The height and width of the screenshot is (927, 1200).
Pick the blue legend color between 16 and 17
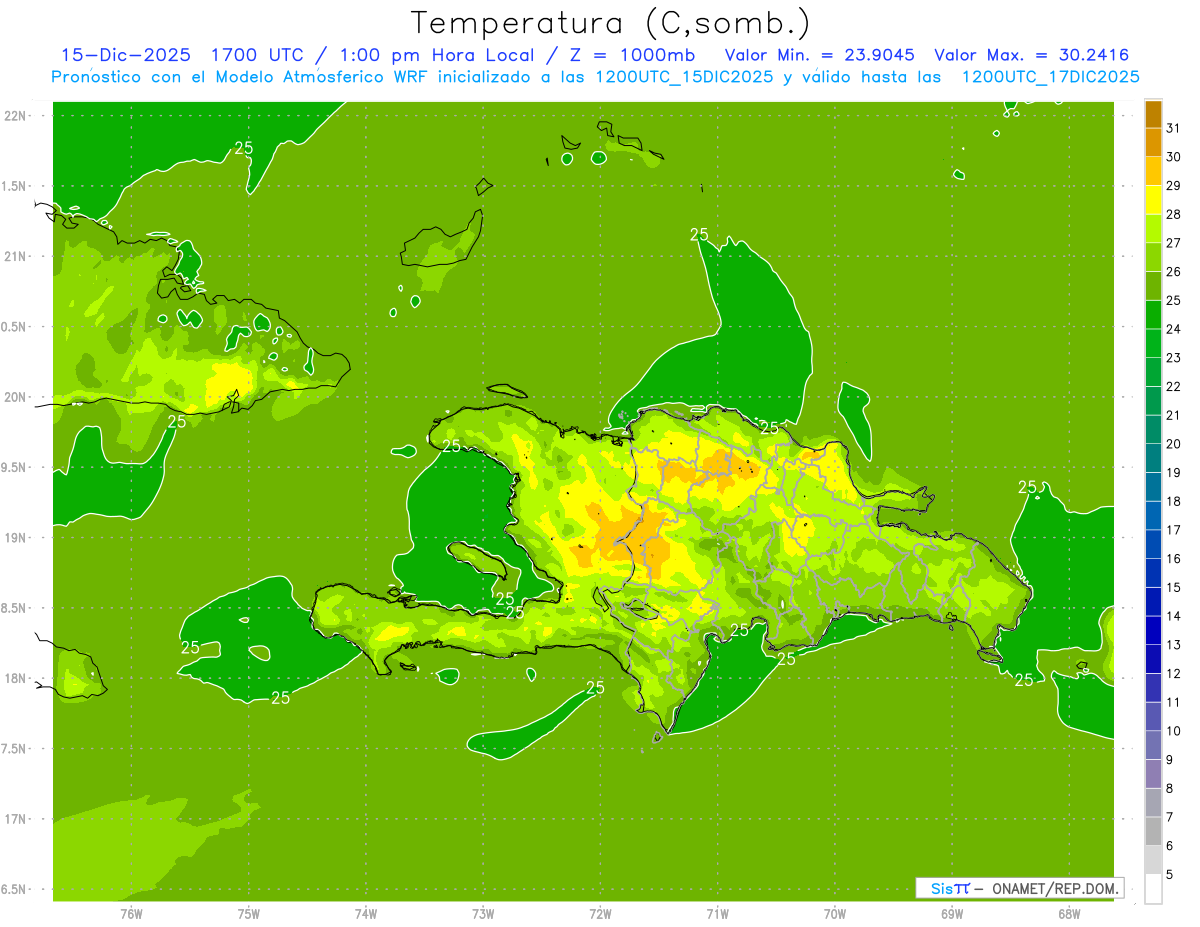pos(1153,544)
